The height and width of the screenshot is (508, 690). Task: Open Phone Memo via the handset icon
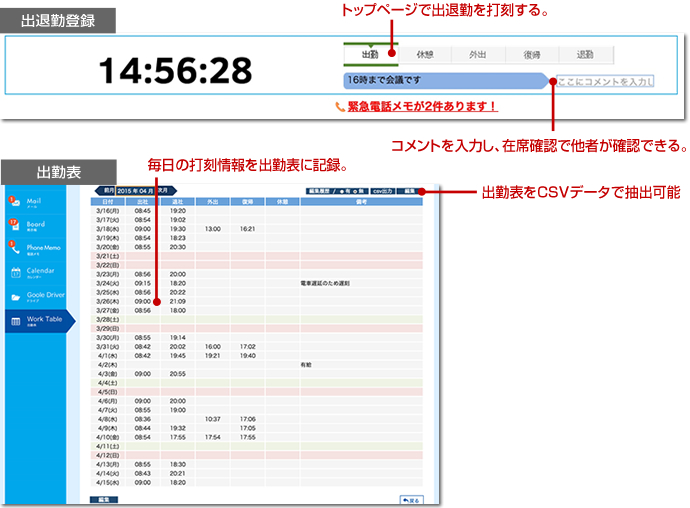(x=15, y=247)
